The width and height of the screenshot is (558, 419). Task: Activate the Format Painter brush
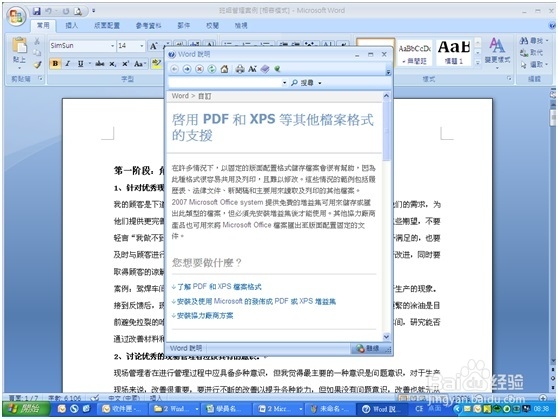[37, 64]
